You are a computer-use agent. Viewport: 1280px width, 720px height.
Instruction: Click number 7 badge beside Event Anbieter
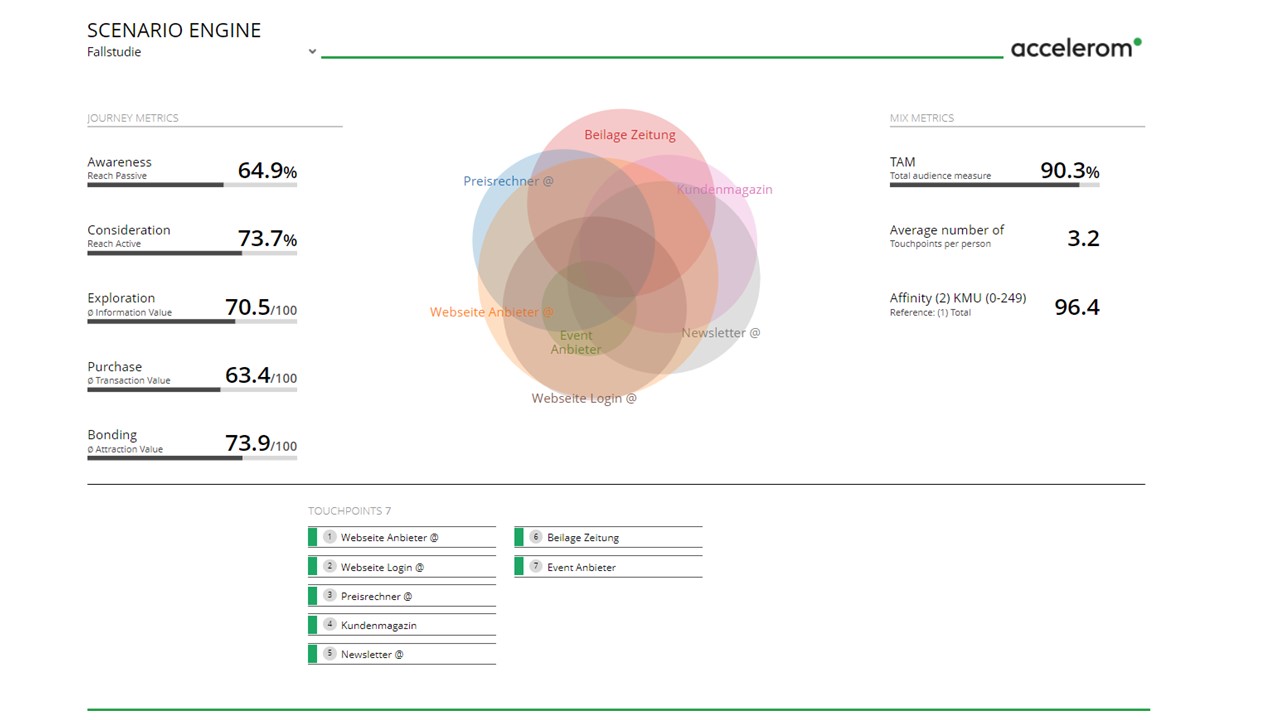pos(535,566)
